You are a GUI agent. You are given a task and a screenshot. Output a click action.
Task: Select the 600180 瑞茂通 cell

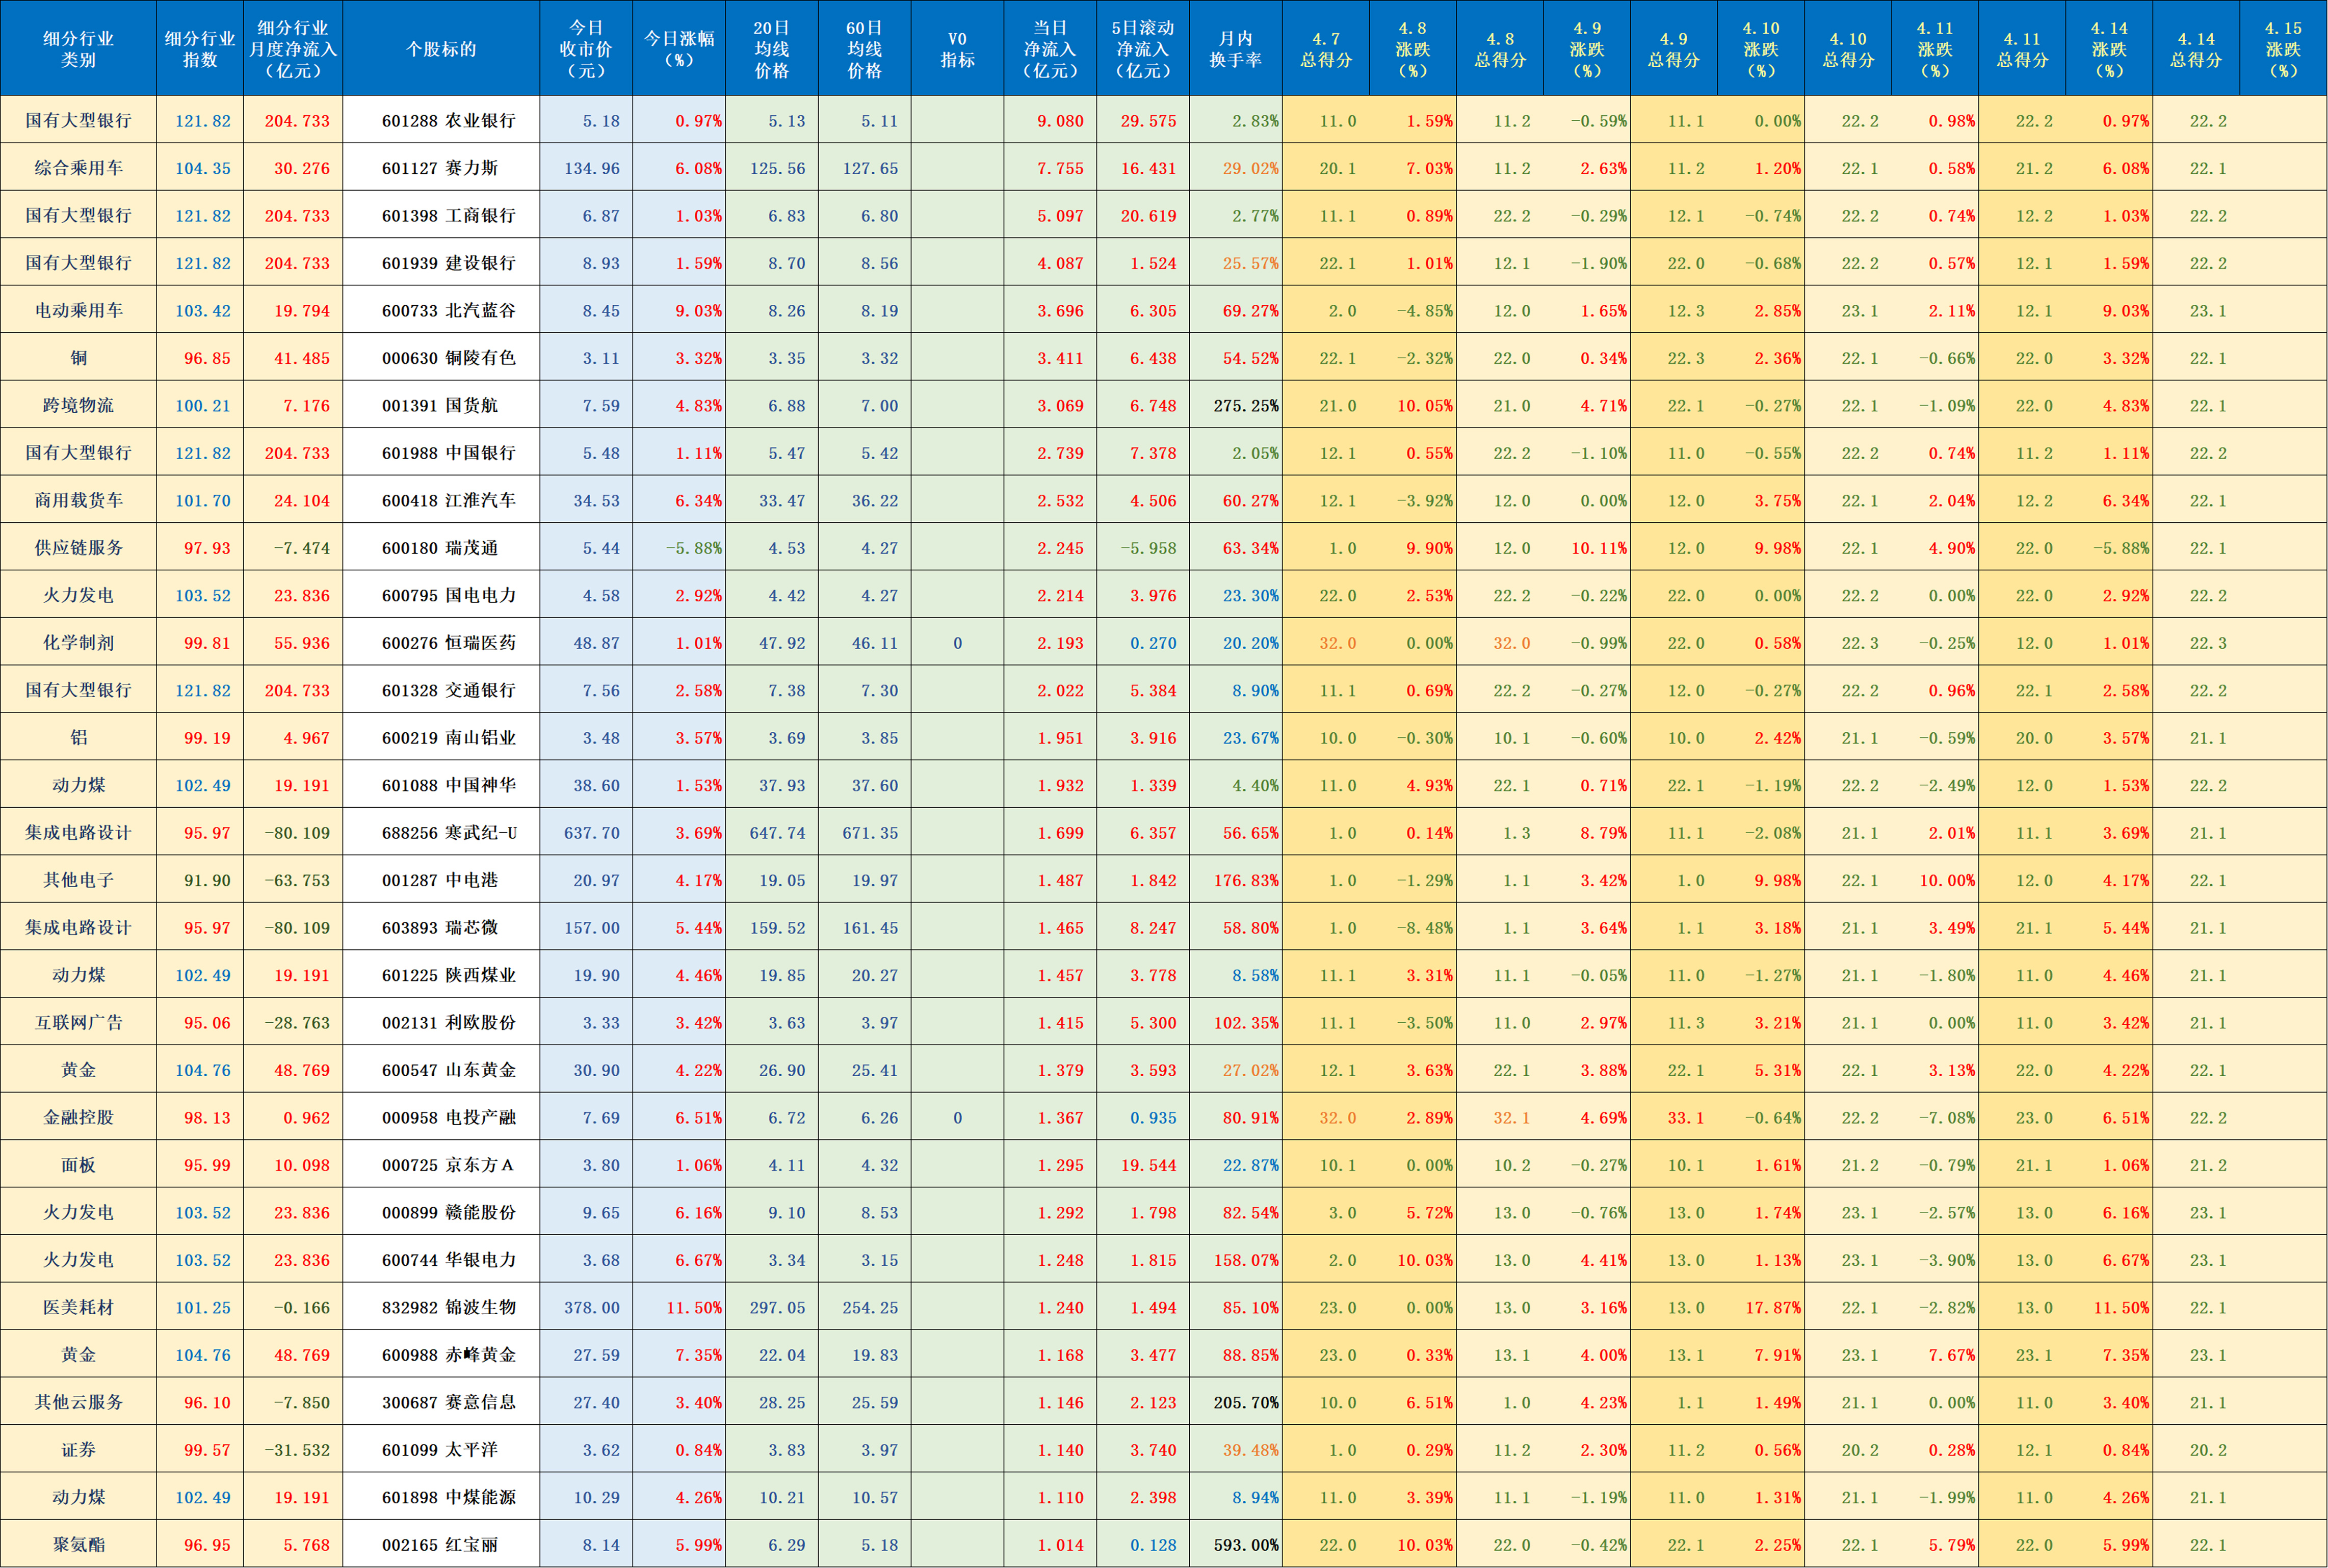pos(441,548)
